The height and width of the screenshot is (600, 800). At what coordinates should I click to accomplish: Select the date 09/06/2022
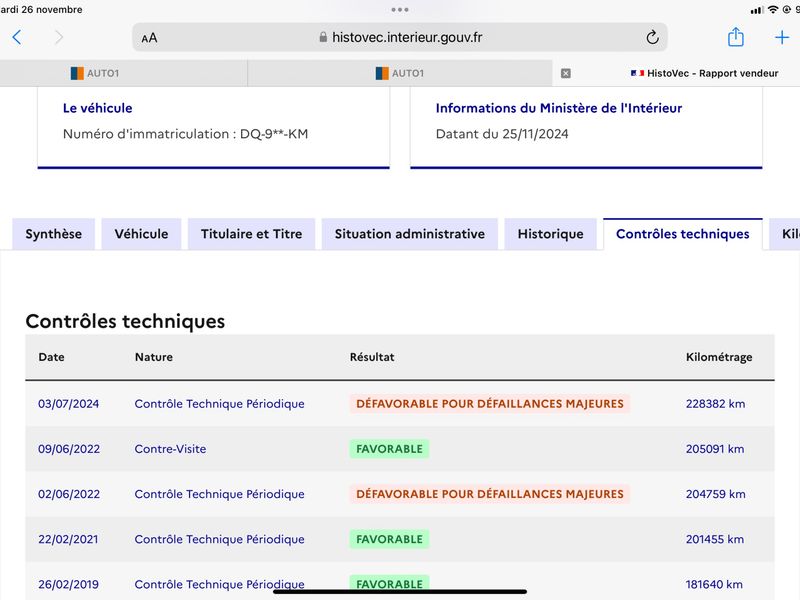click(69, 449)
